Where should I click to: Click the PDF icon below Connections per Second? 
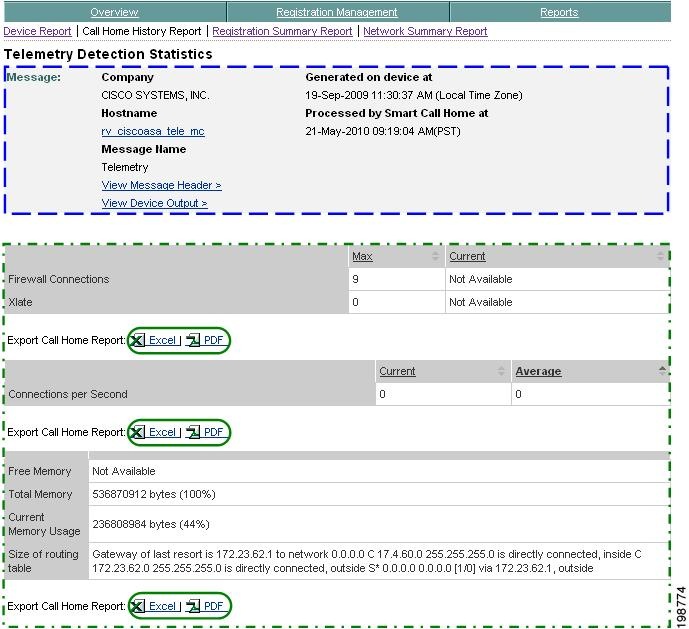(x=194, y=433)
